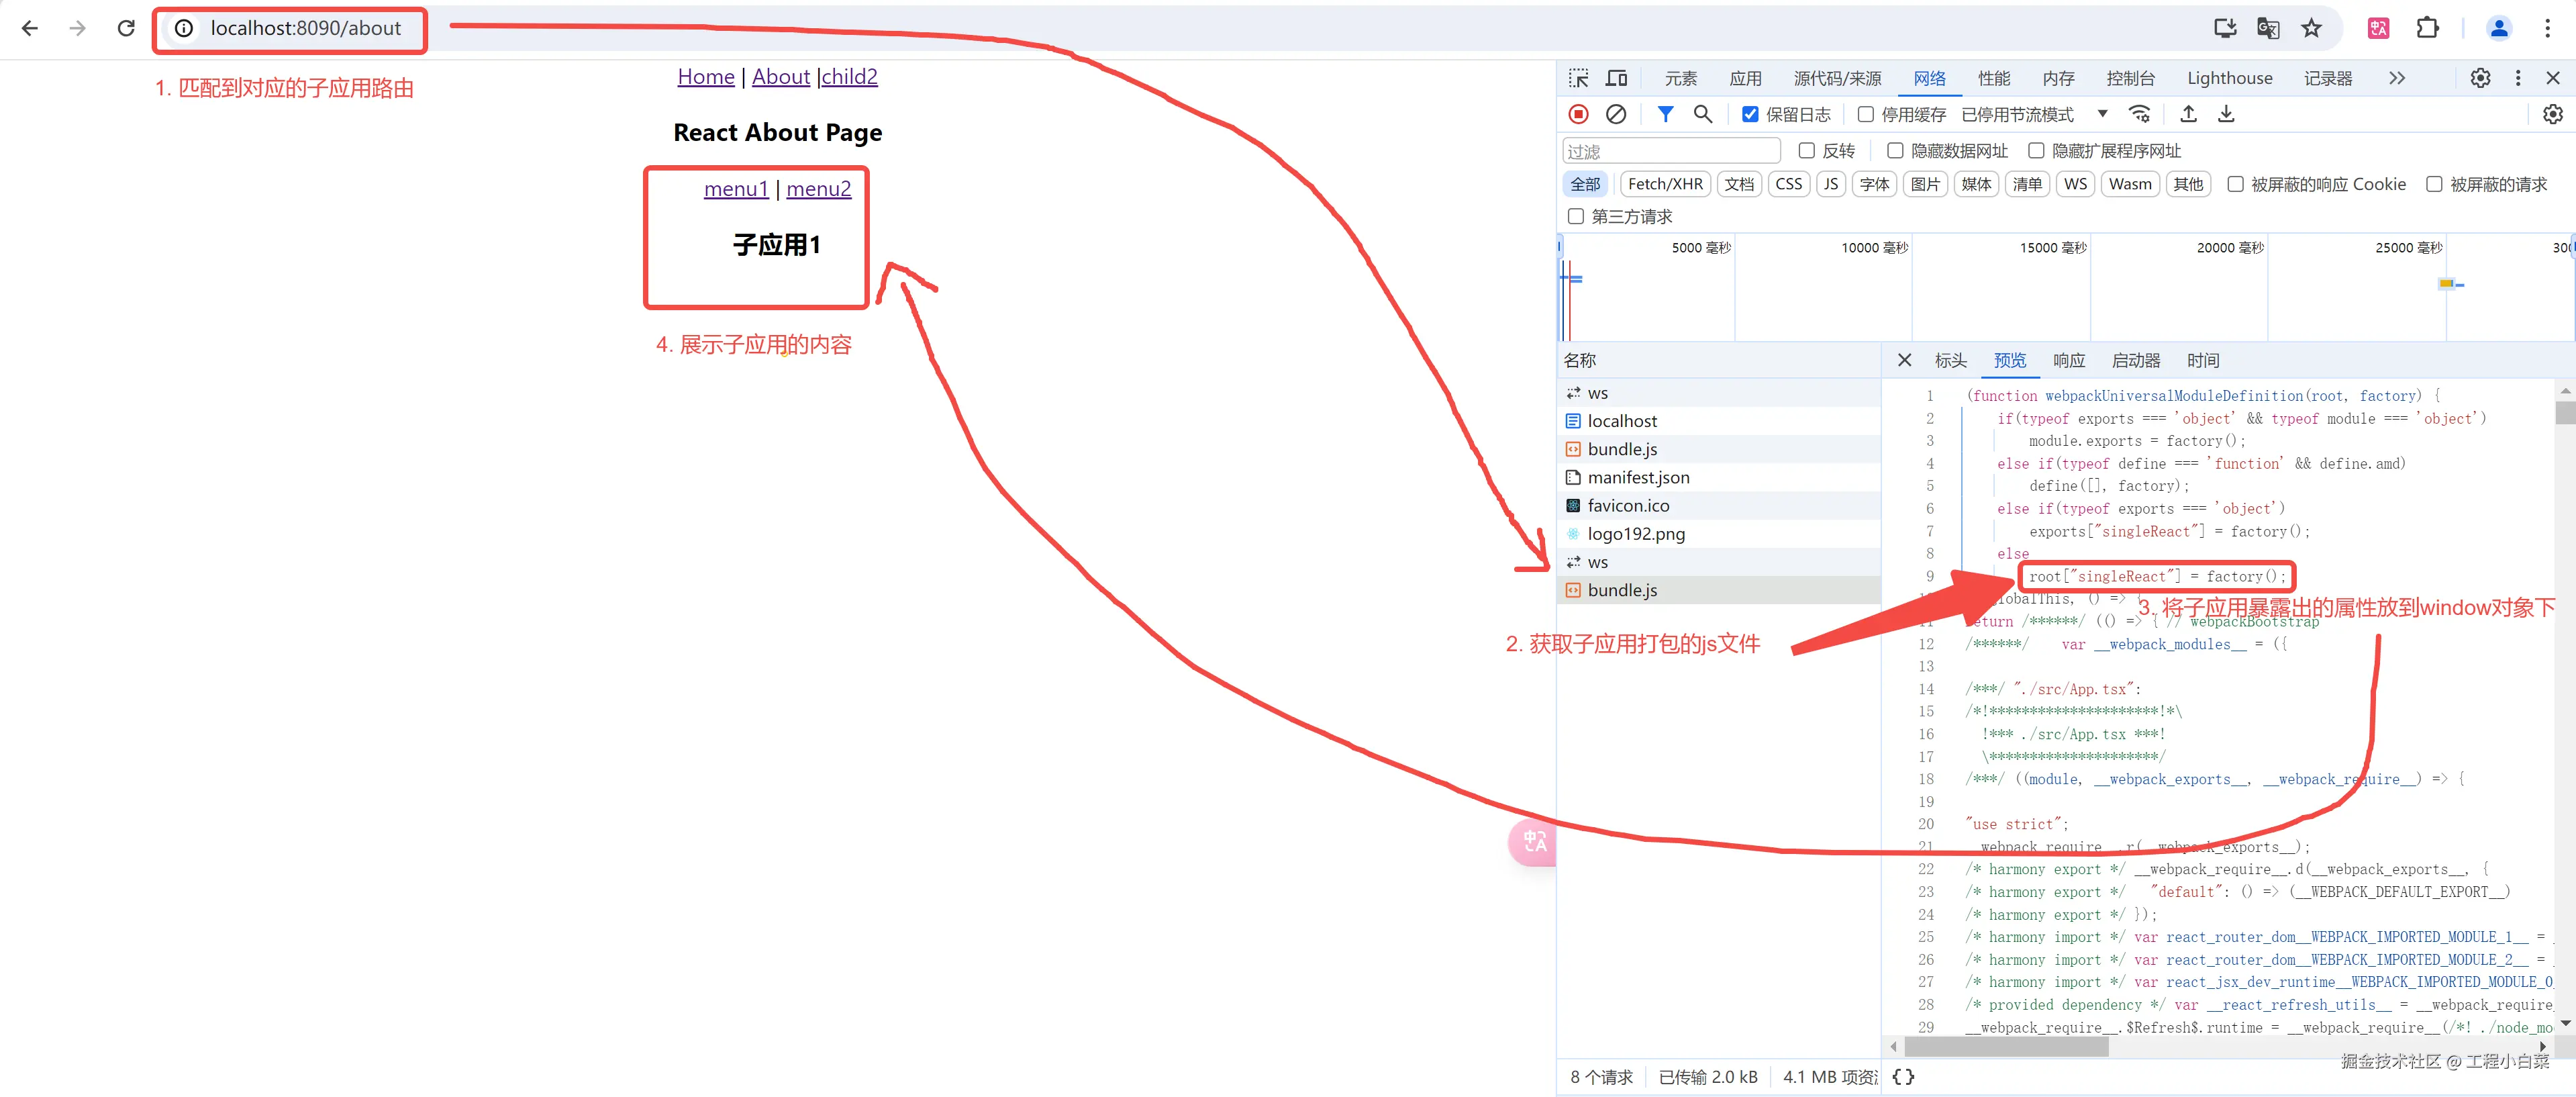Enable the 停用缓存 checkbox
The width and height of the screenshot is (2576, 1097).
click(x=1865, y=114)
